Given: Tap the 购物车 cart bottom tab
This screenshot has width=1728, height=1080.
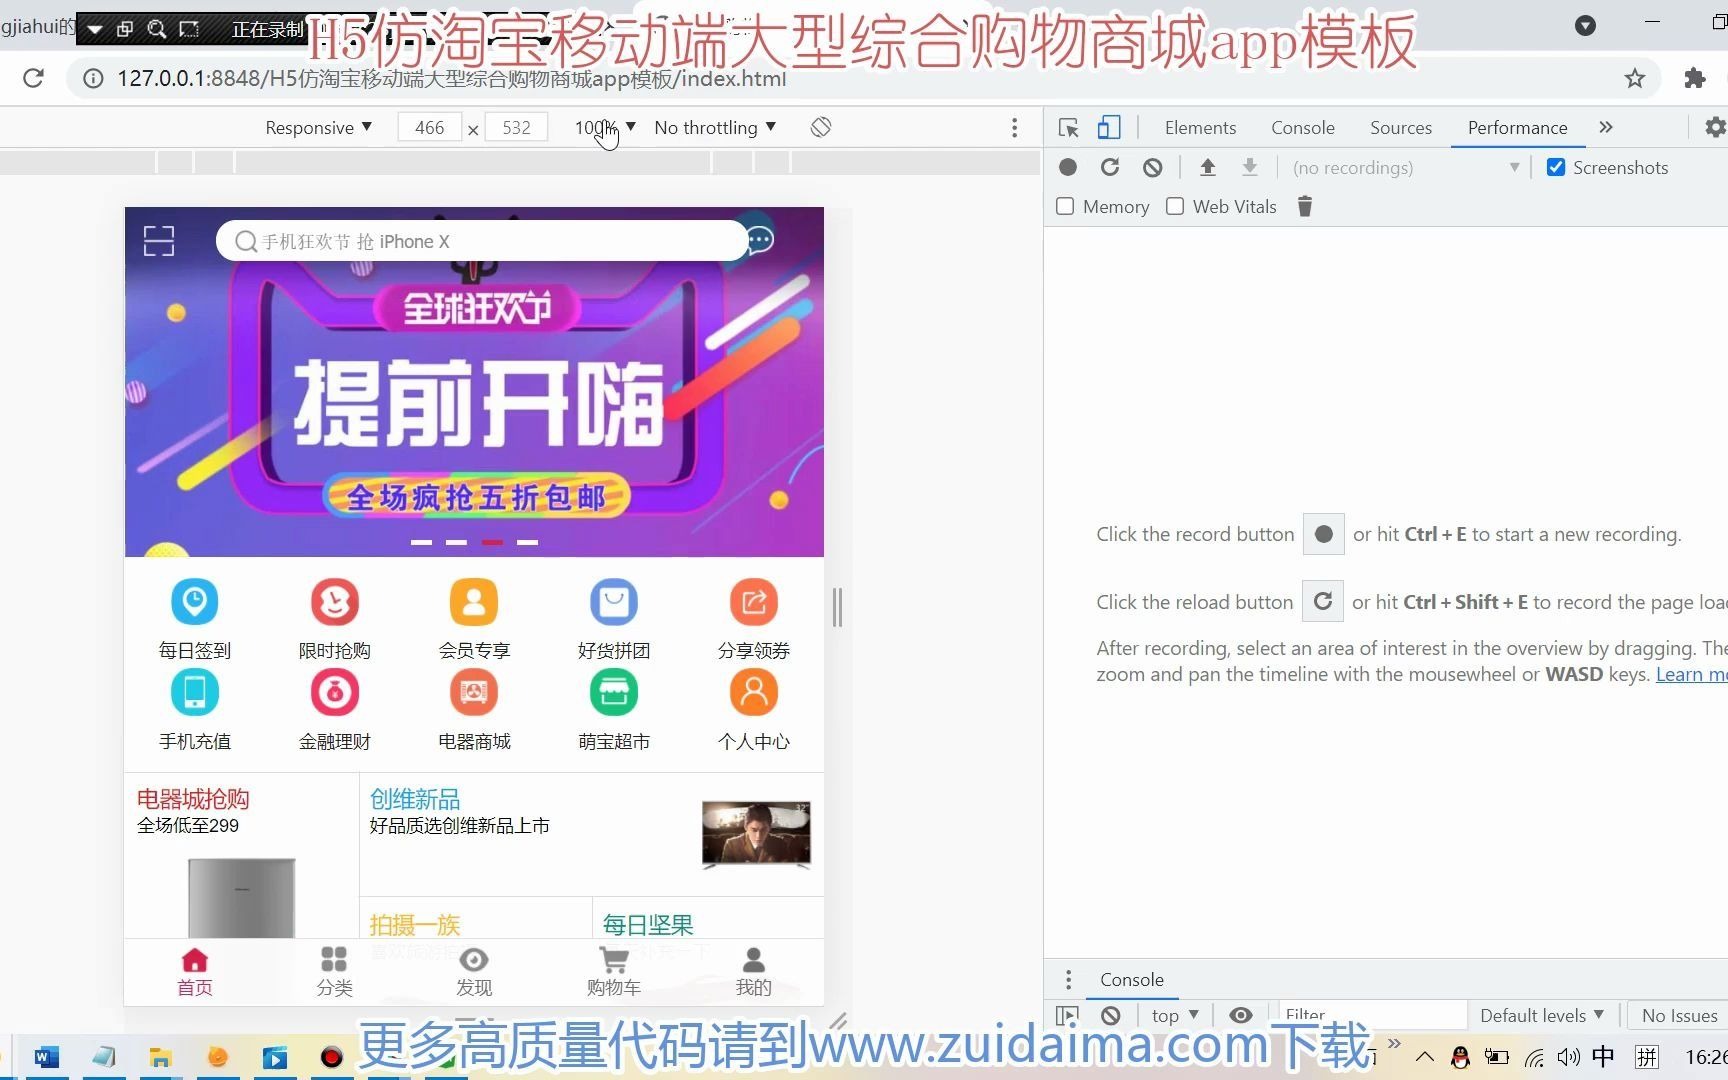Looking at the screenshot, I should (614, 972).
